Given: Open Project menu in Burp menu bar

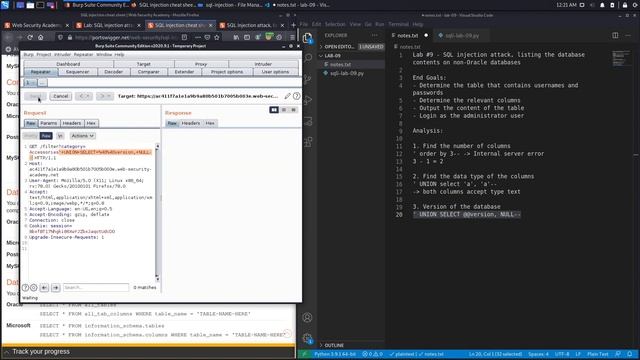Looking at the screenshot, I should point(44,54).
